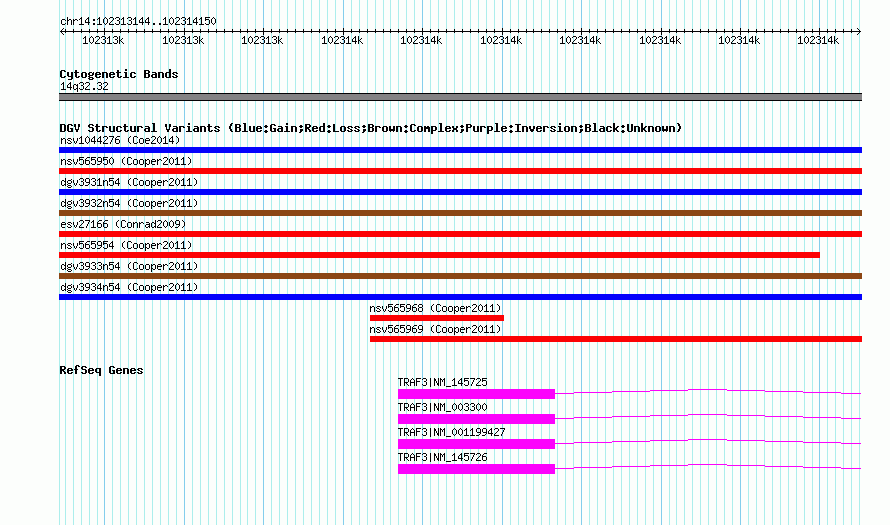Click the red esv27166 loss bar
This screenshot has height=525, width=890.
[460, 234]
